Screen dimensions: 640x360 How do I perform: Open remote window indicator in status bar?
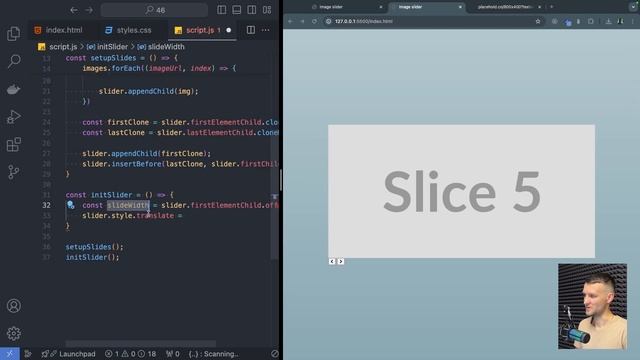click(10, 354)
